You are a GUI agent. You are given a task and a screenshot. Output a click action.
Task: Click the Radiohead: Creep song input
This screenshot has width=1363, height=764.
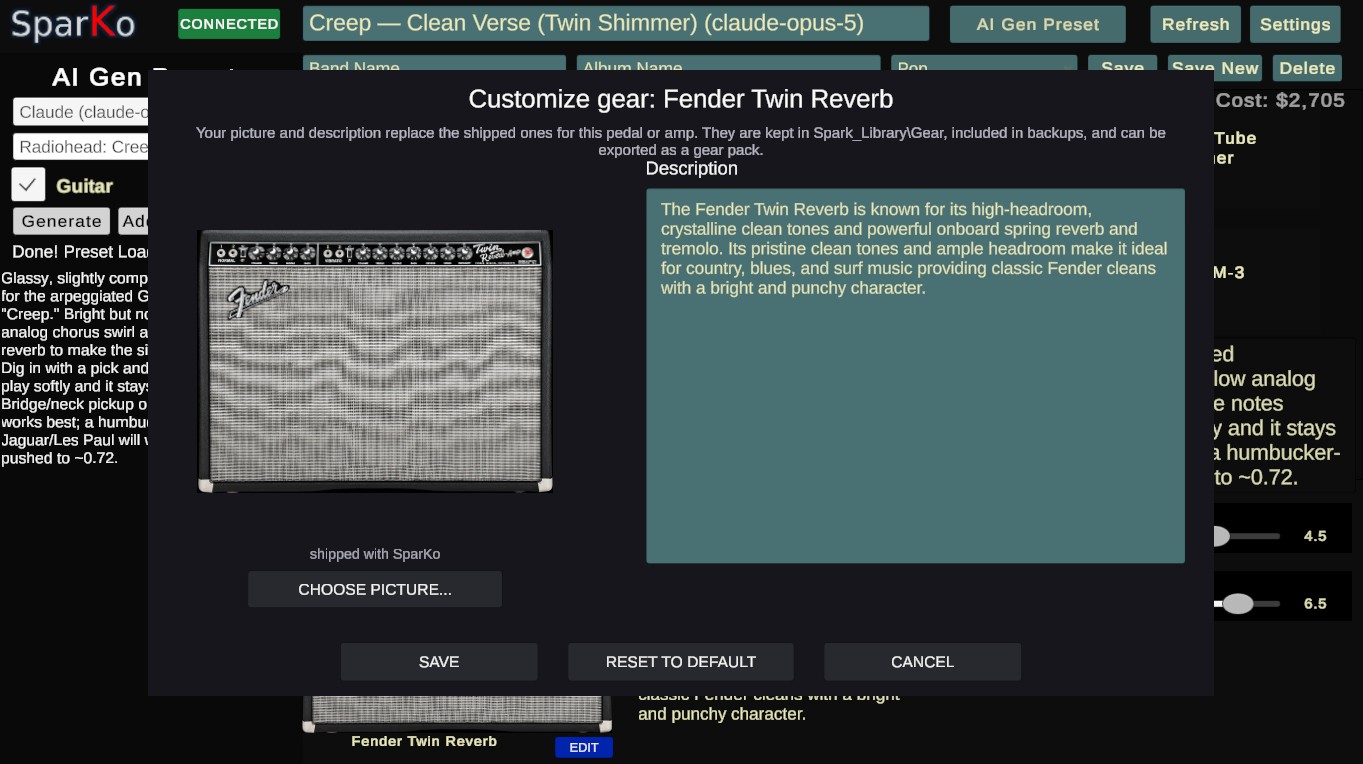[81, 147]
